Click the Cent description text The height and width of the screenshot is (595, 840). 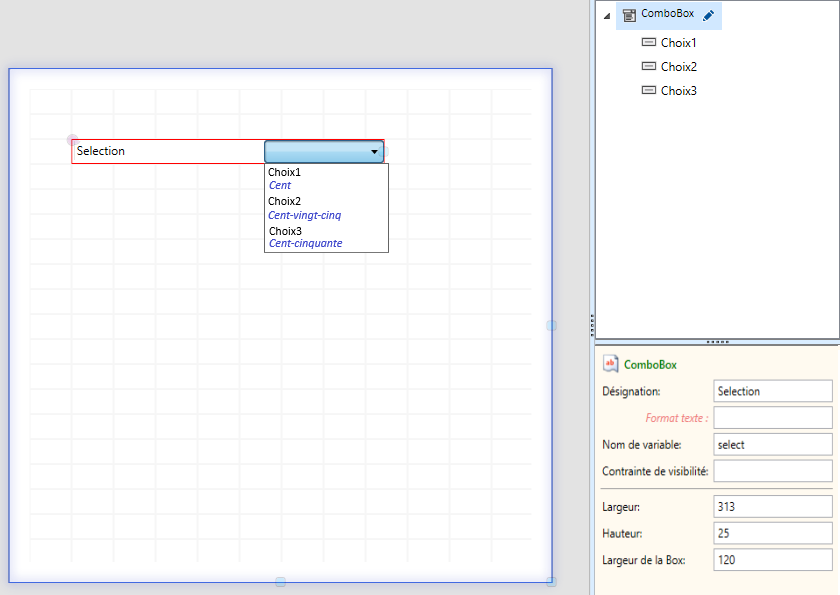[280, 185]
